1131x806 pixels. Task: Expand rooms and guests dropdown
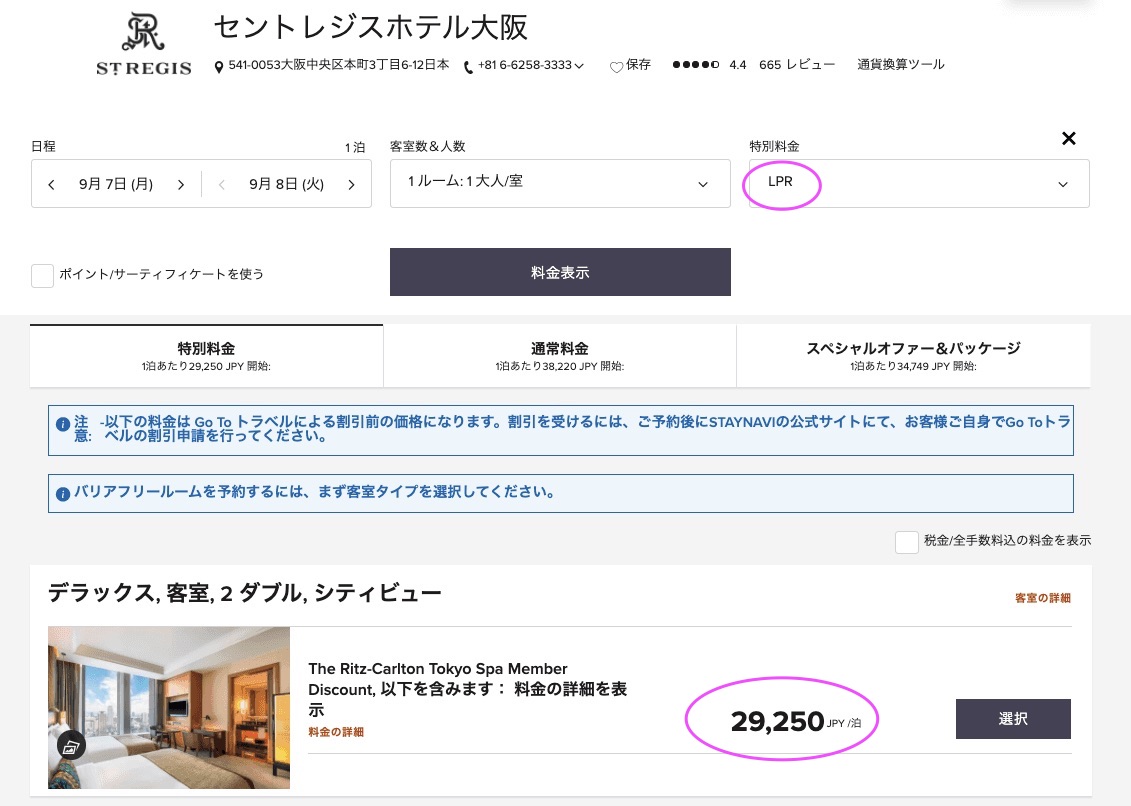pos(702,184)
